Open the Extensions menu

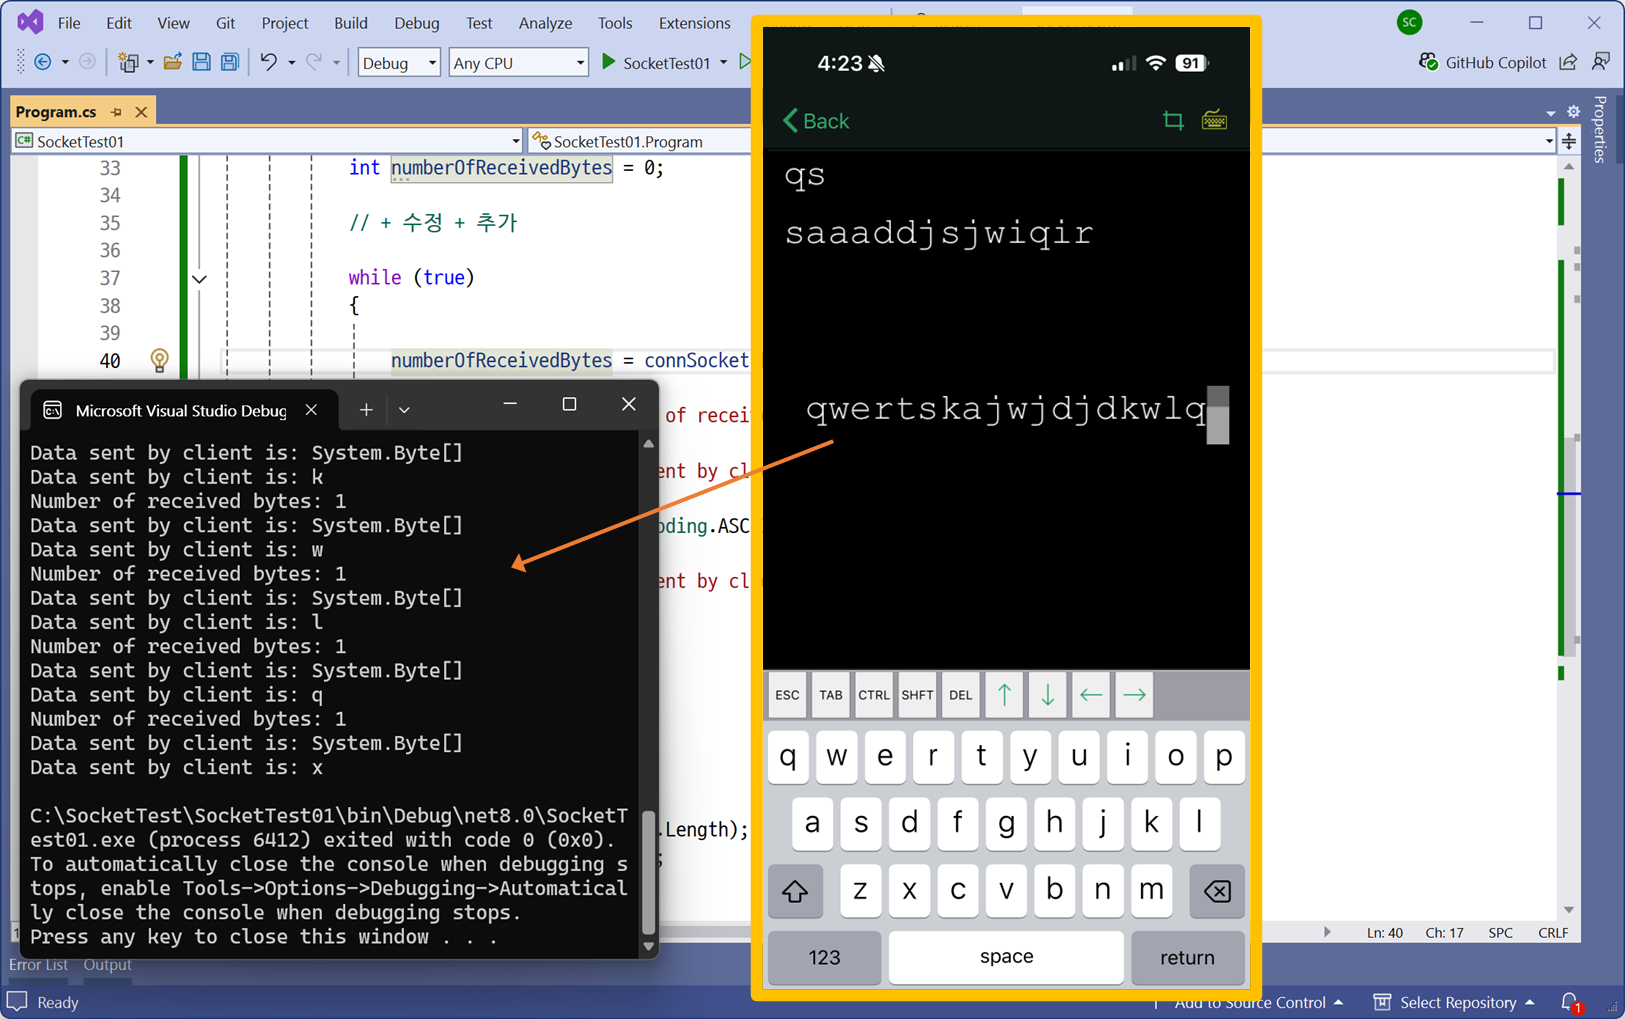(x=694, y=22)
